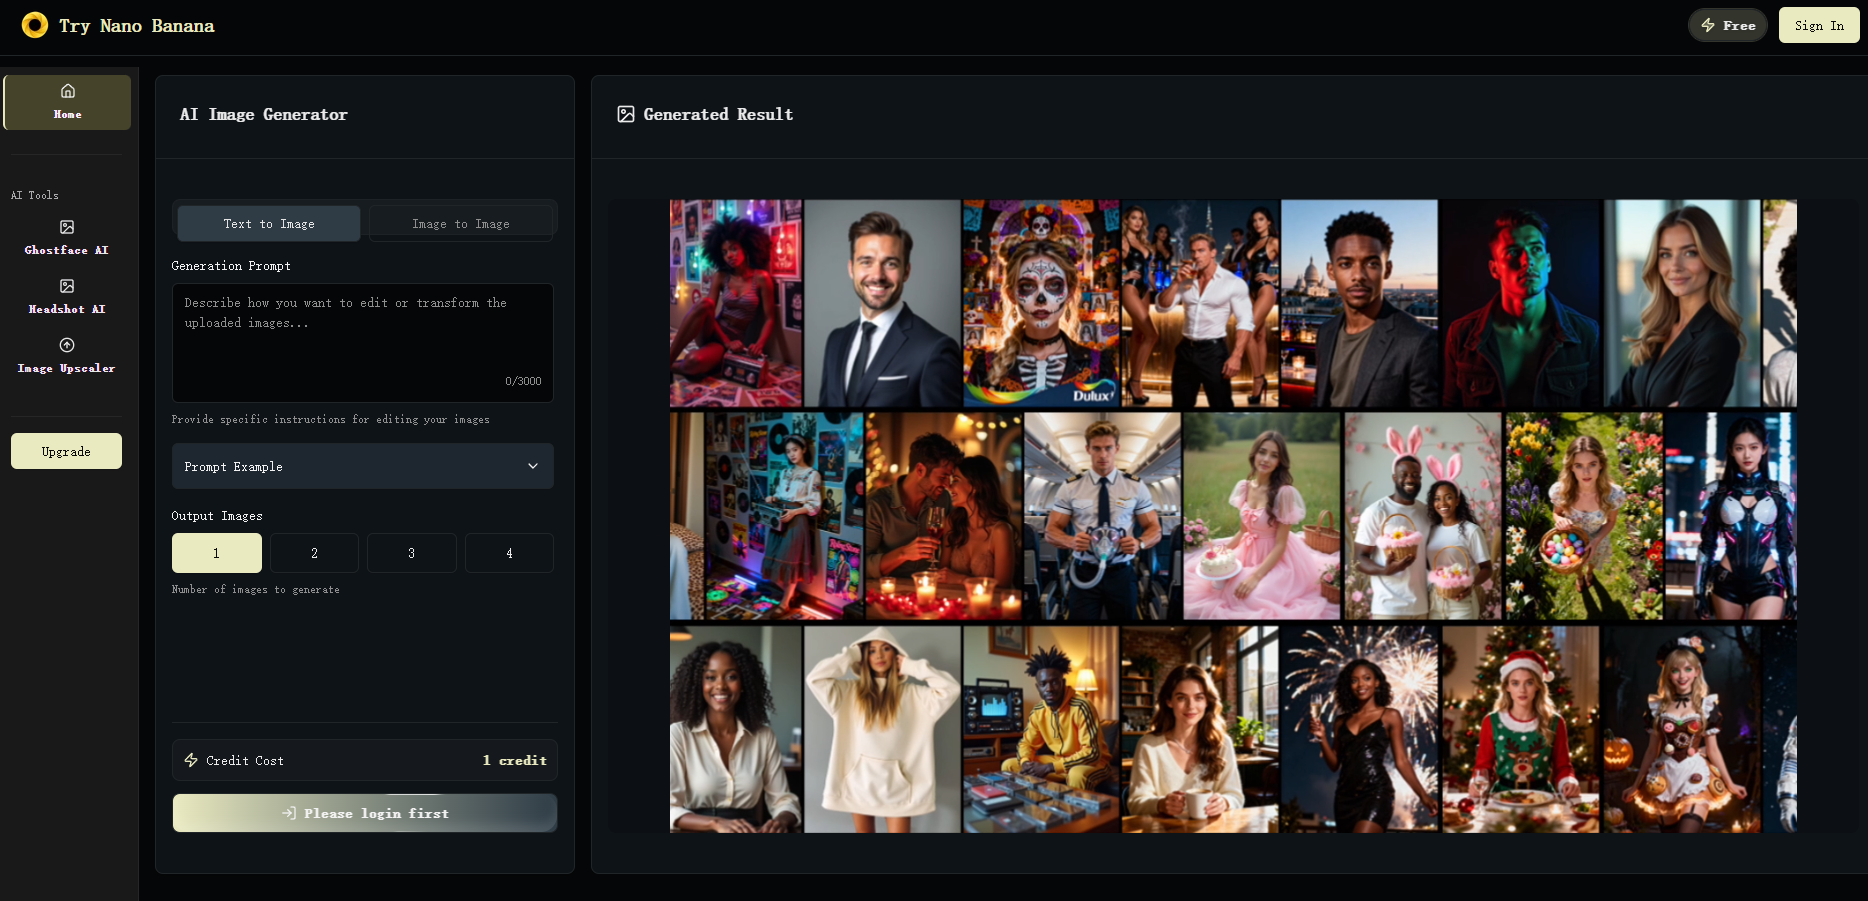Open Ghostface AI tool icon

point(67,227)
